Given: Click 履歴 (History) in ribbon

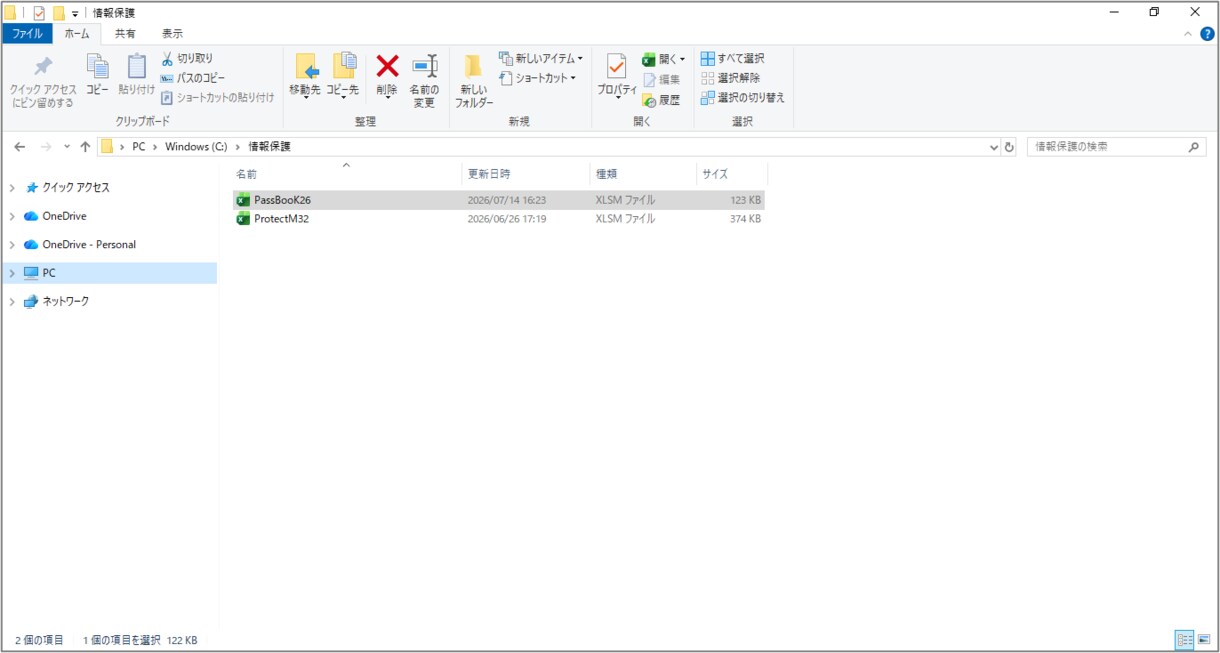Looking at the screenshot, I should point(661,100).
